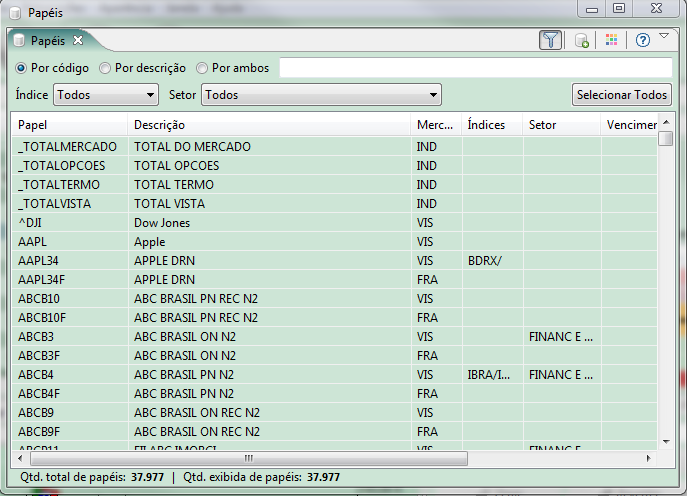Toggle the filter funnel icon
Image resolution: width=687 pixels, height=496 pixels.
550,40
